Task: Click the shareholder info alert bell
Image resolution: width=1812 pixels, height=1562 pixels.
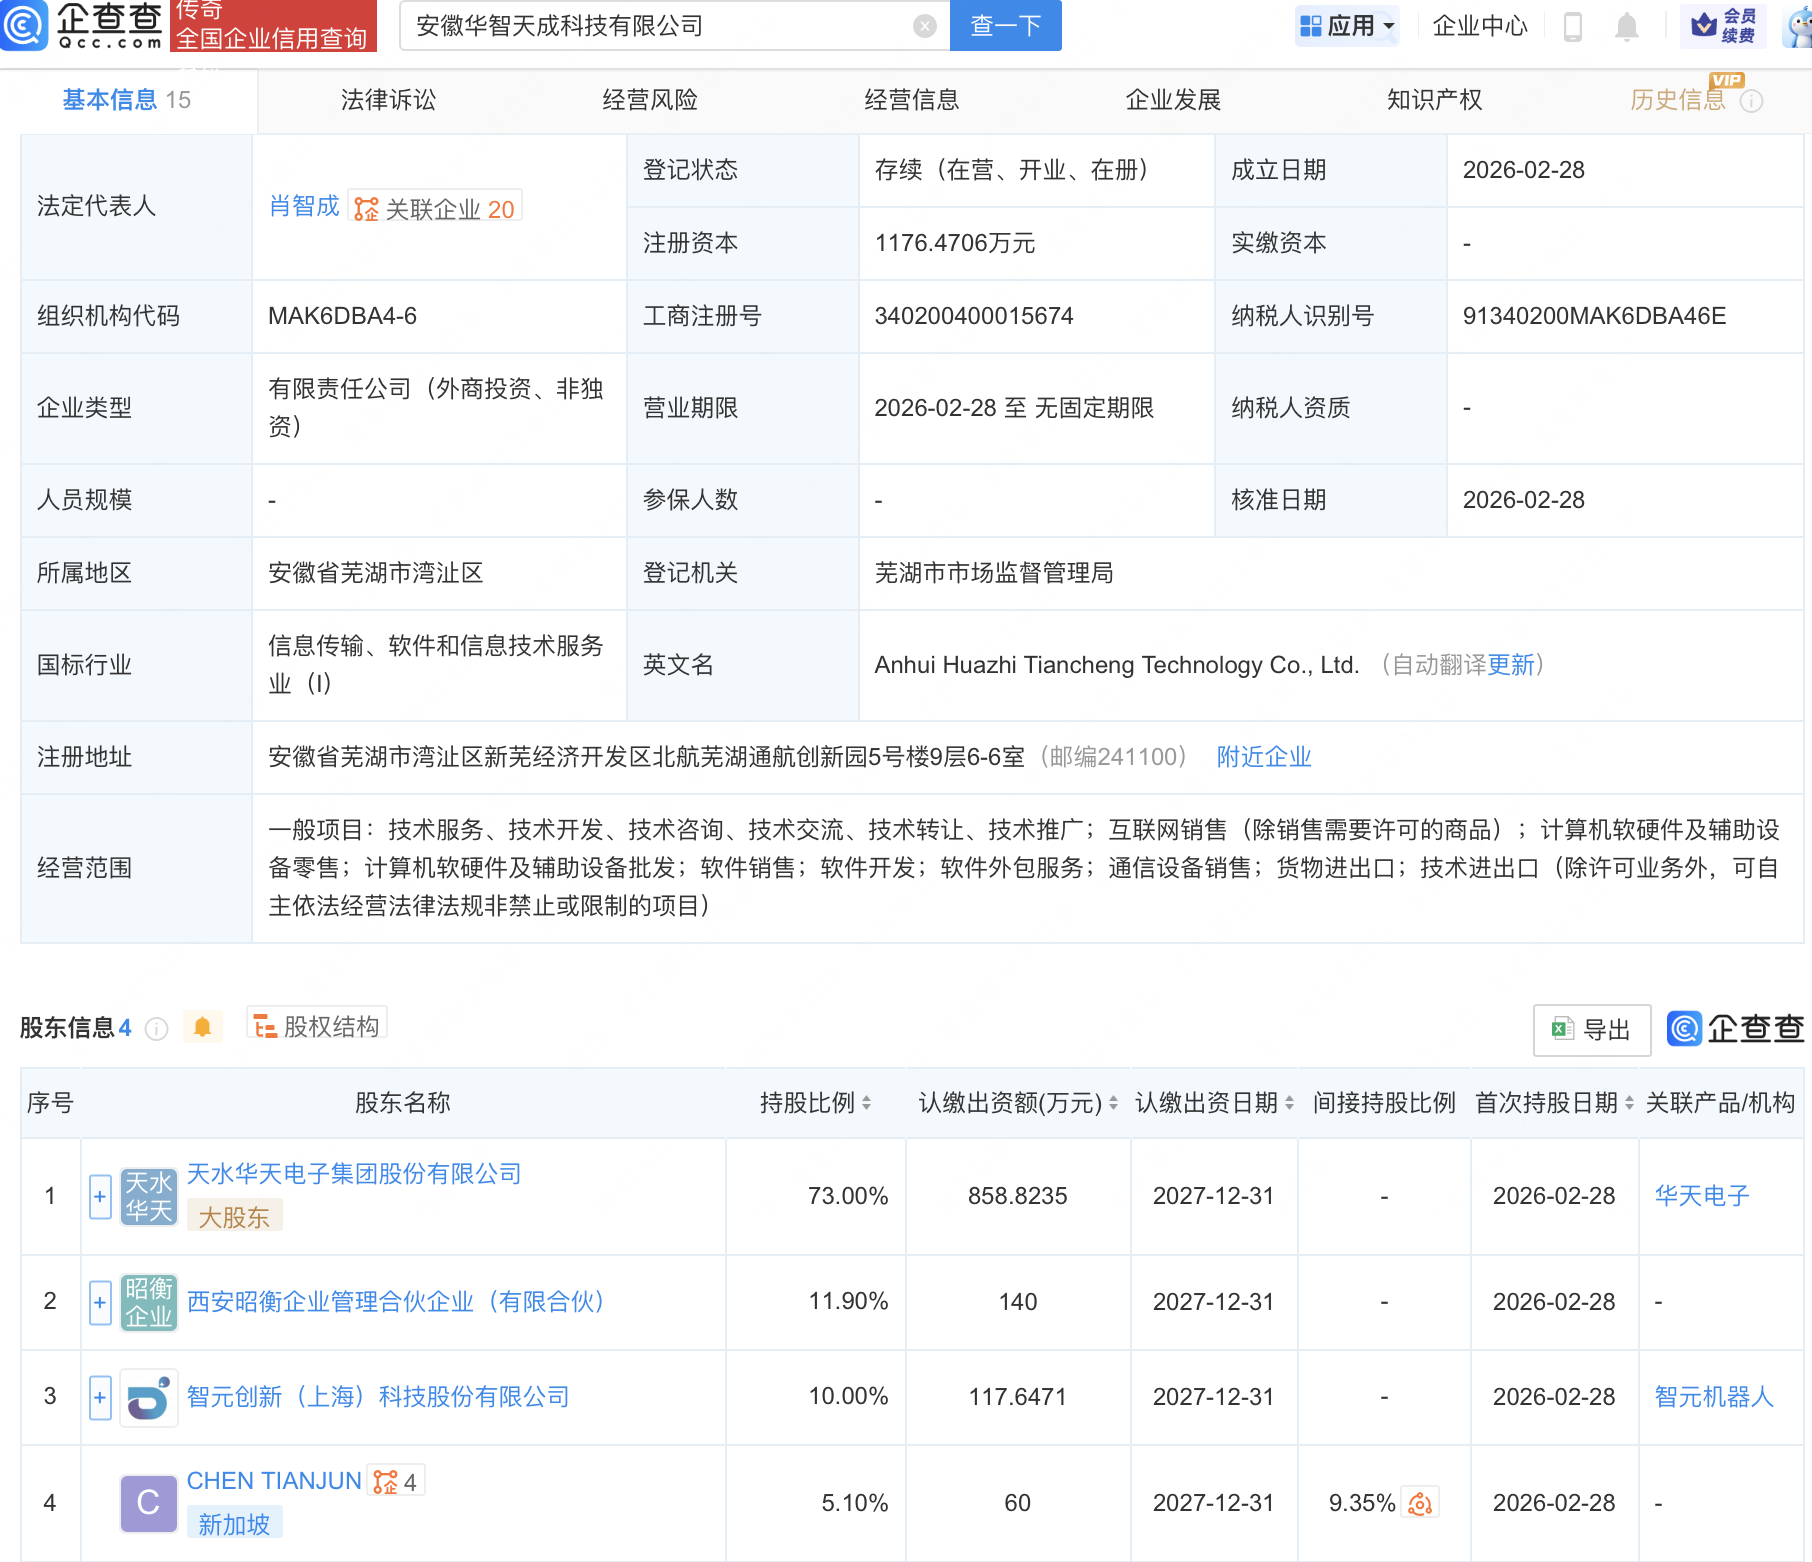Action: click(x=202, y=1027)
